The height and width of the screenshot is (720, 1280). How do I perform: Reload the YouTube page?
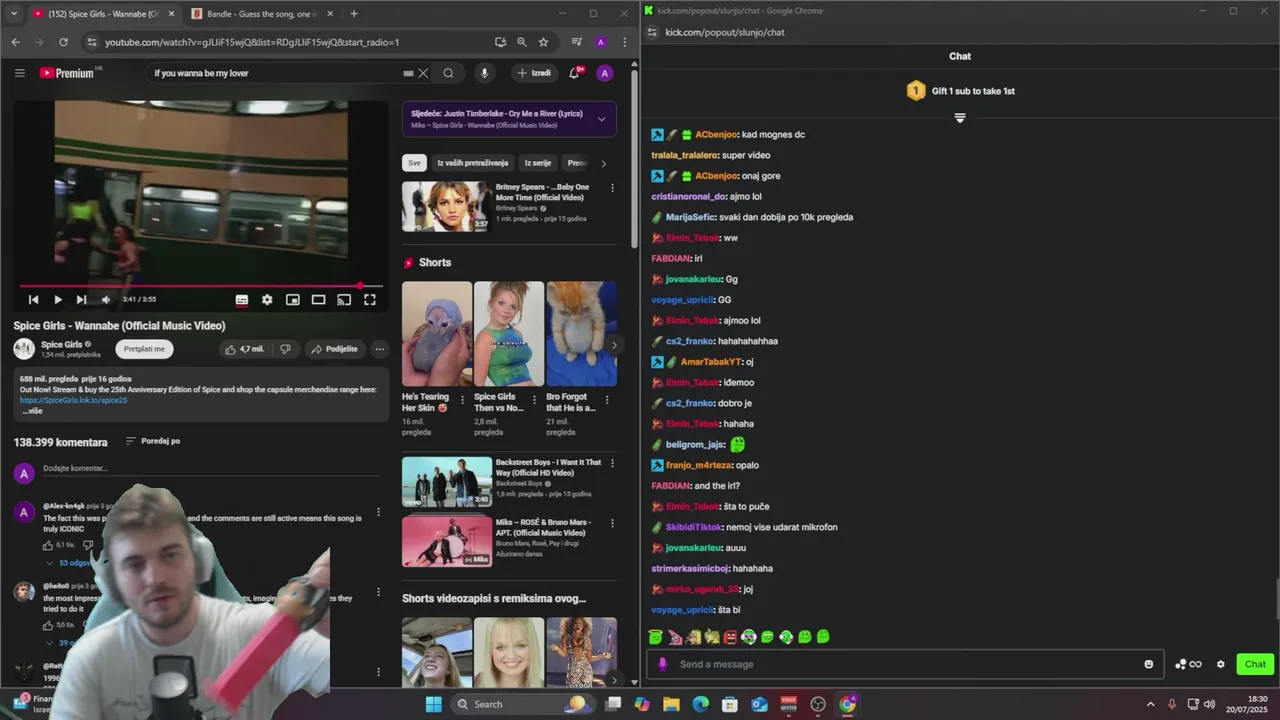[x=63, y=42]
